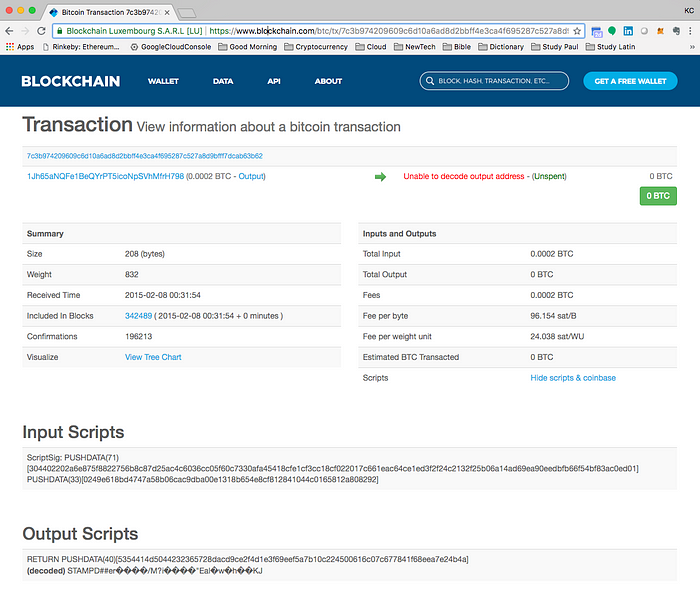Open the DATA menu

223,81
